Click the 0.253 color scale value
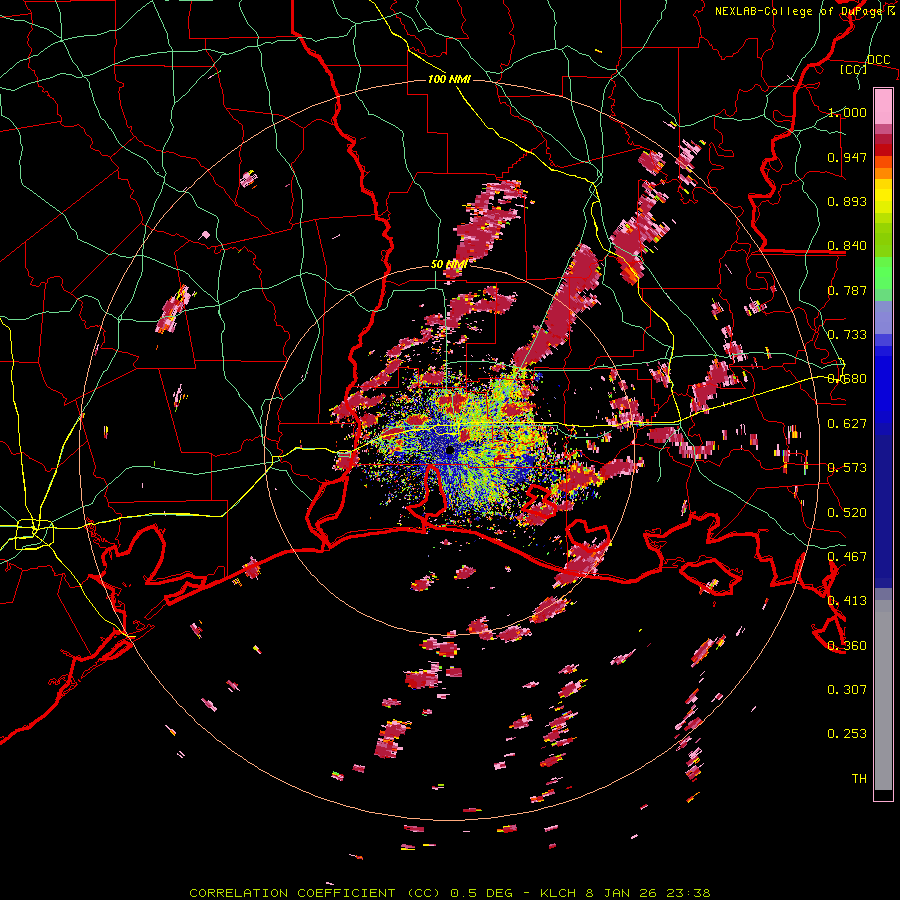The image size is (900, 900). (x=847, y=734)
